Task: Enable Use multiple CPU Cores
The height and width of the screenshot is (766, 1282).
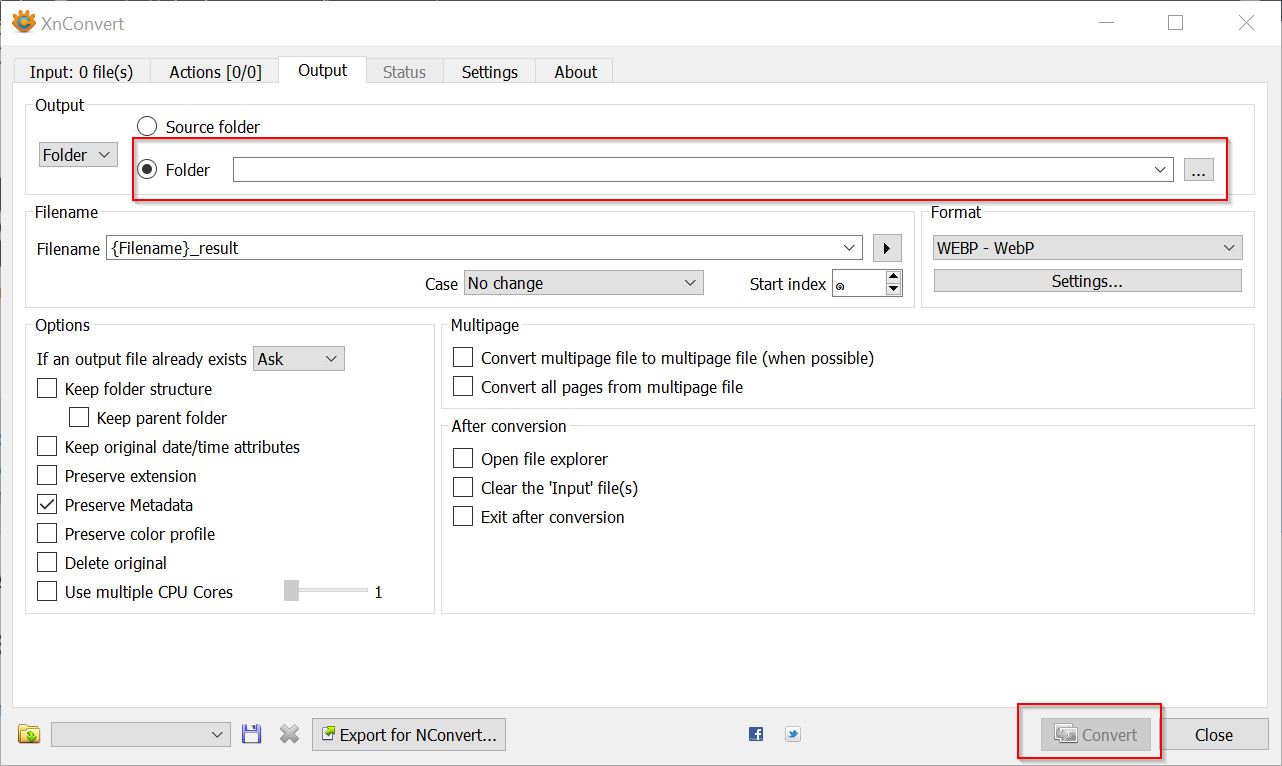Action: (47, 592)
